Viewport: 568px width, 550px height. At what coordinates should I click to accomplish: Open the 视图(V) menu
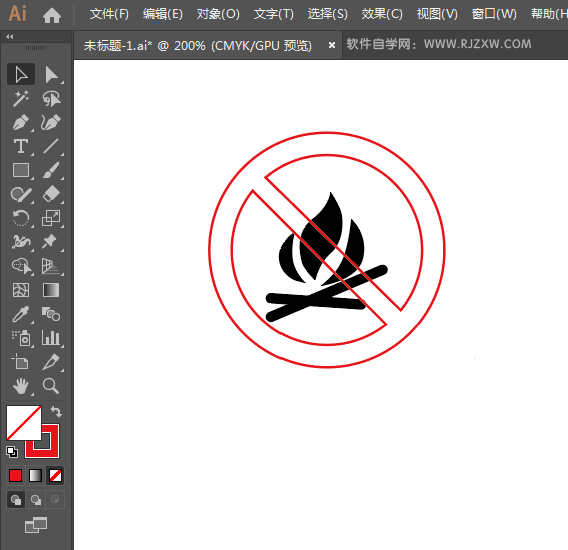point(437,14)
